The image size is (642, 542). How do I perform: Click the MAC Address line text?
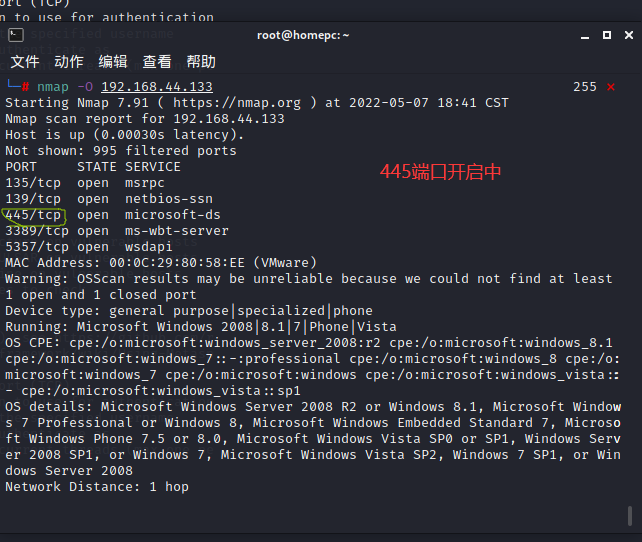click(x=161, y=263)
